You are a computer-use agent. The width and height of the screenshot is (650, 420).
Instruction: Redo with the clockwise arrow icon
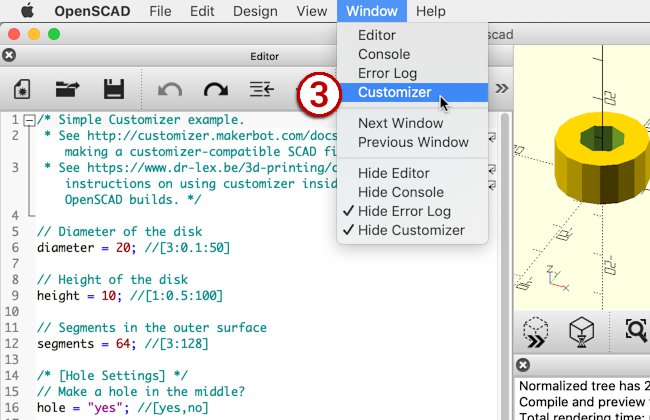point(216,89)
